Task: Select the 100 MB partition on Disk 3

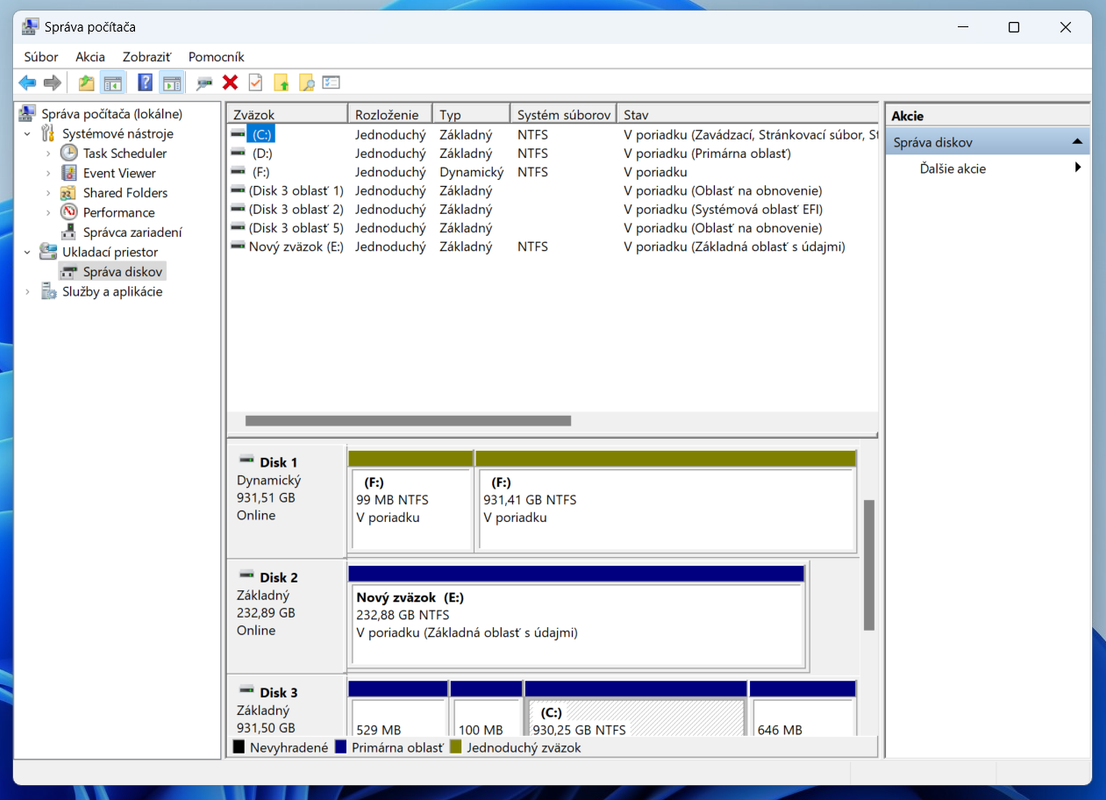Action: tap(487, 709)
